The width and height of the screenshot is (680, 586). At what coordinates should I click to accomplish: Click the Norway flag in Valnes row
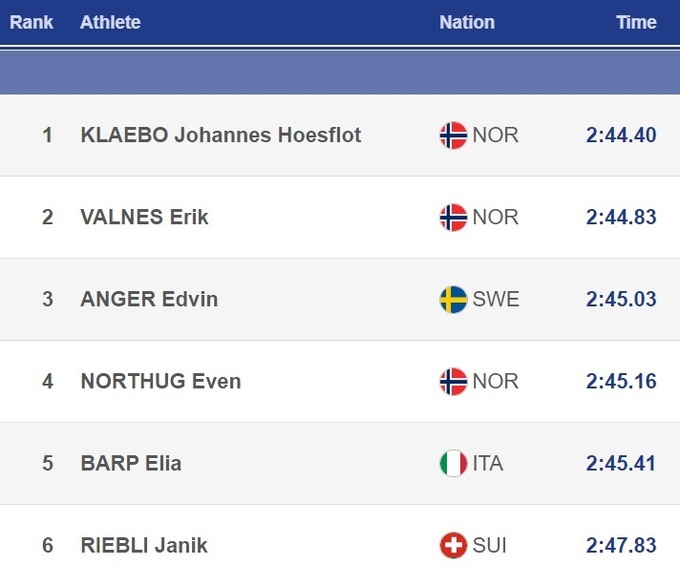pos(453,217)
